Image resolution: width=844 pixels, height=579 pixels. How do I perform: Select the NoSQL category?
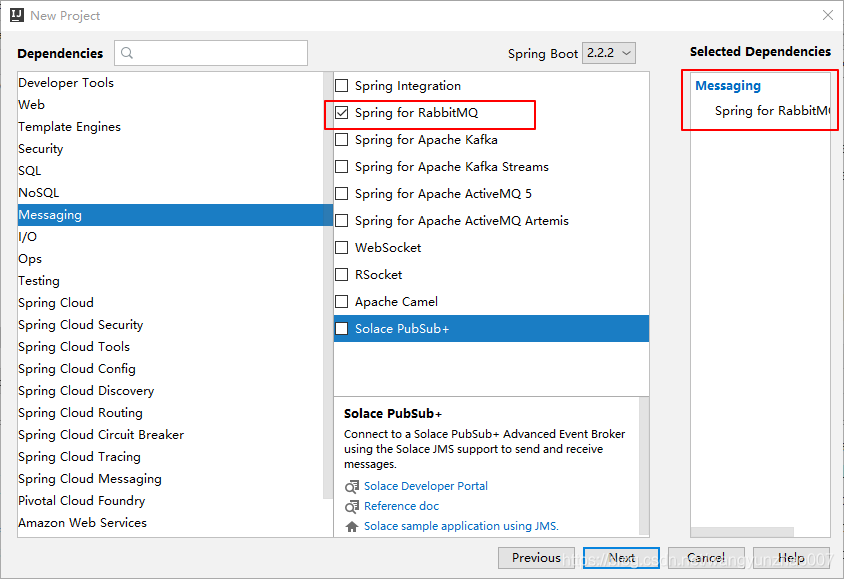(x=170, y=193)
